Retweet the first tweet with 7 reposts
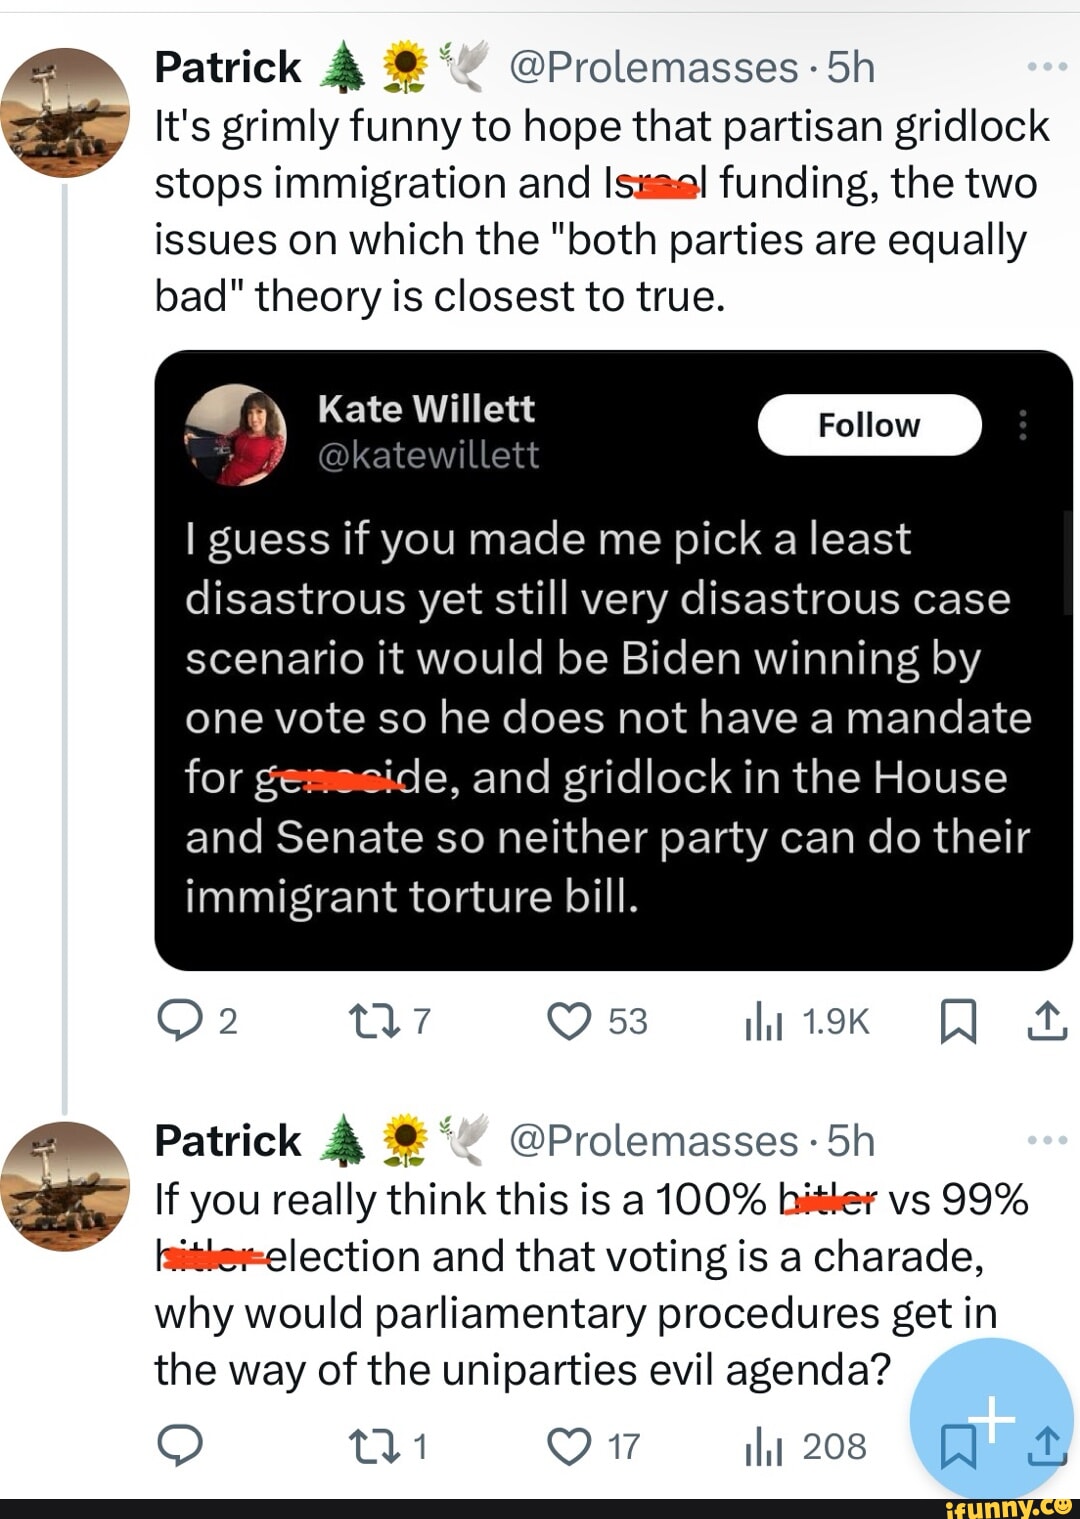 click(x=372, y=1021)
